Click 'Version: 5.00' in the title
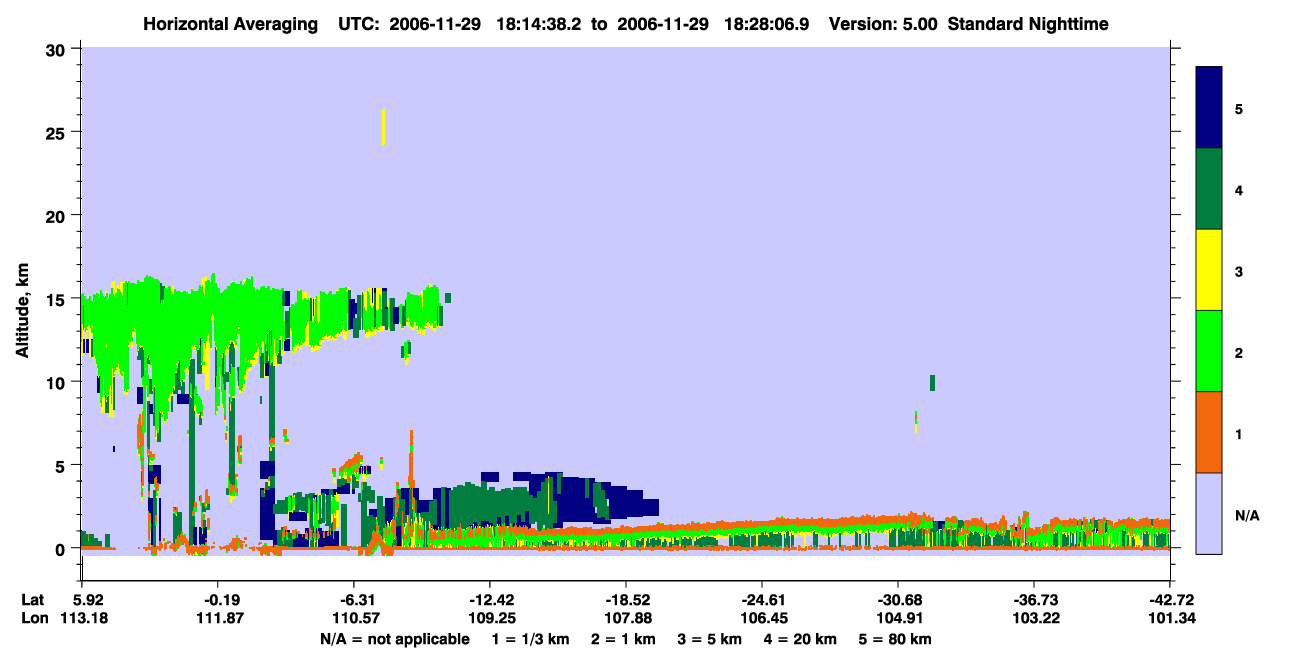 tap(883, 23)
